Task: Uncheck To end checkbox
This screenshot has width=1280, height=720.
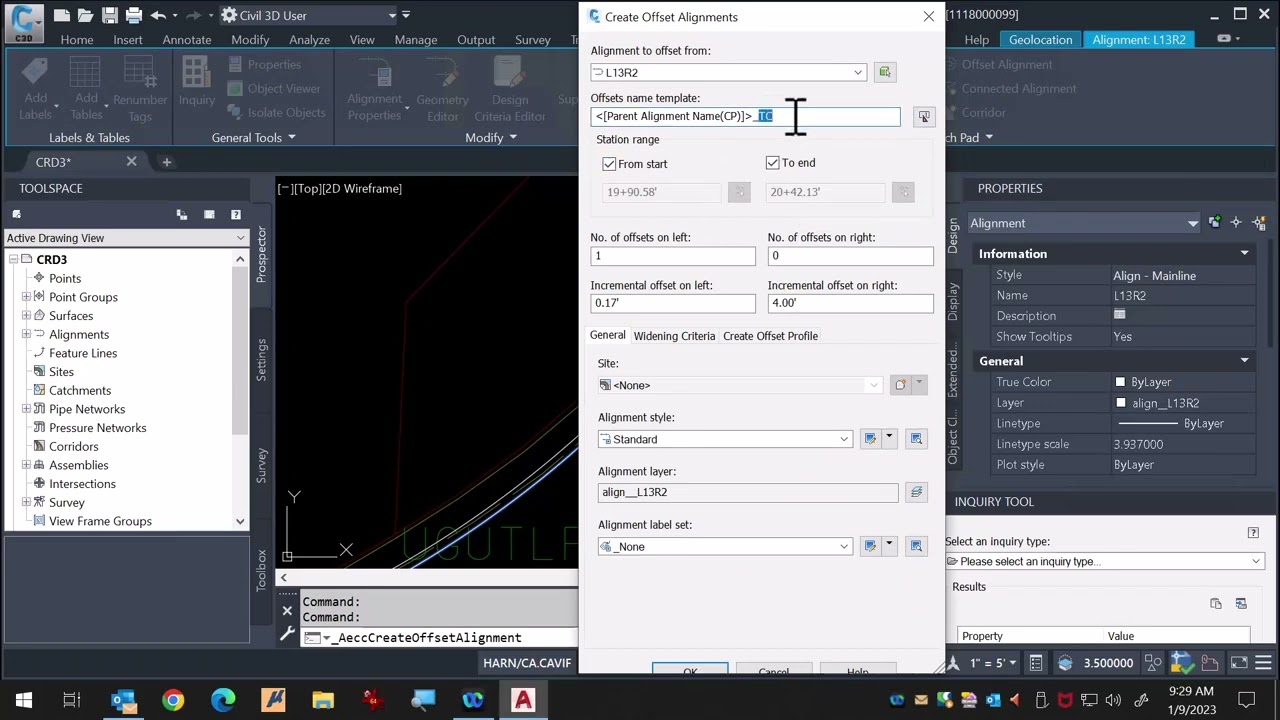Action: pos(772,163)
